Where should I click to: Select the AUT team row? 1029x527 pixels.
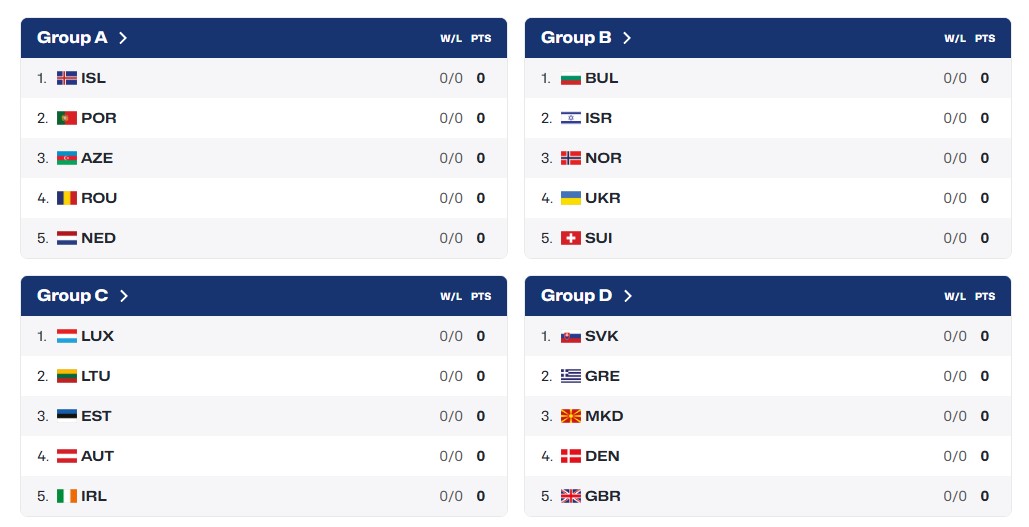click(264, 456)
